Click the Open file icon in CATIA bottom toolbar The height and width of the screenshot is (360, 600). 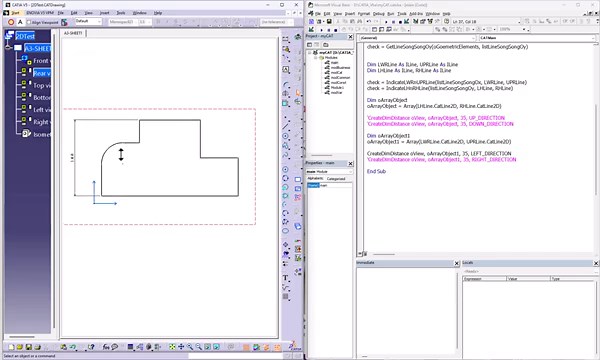click(20, 347)
